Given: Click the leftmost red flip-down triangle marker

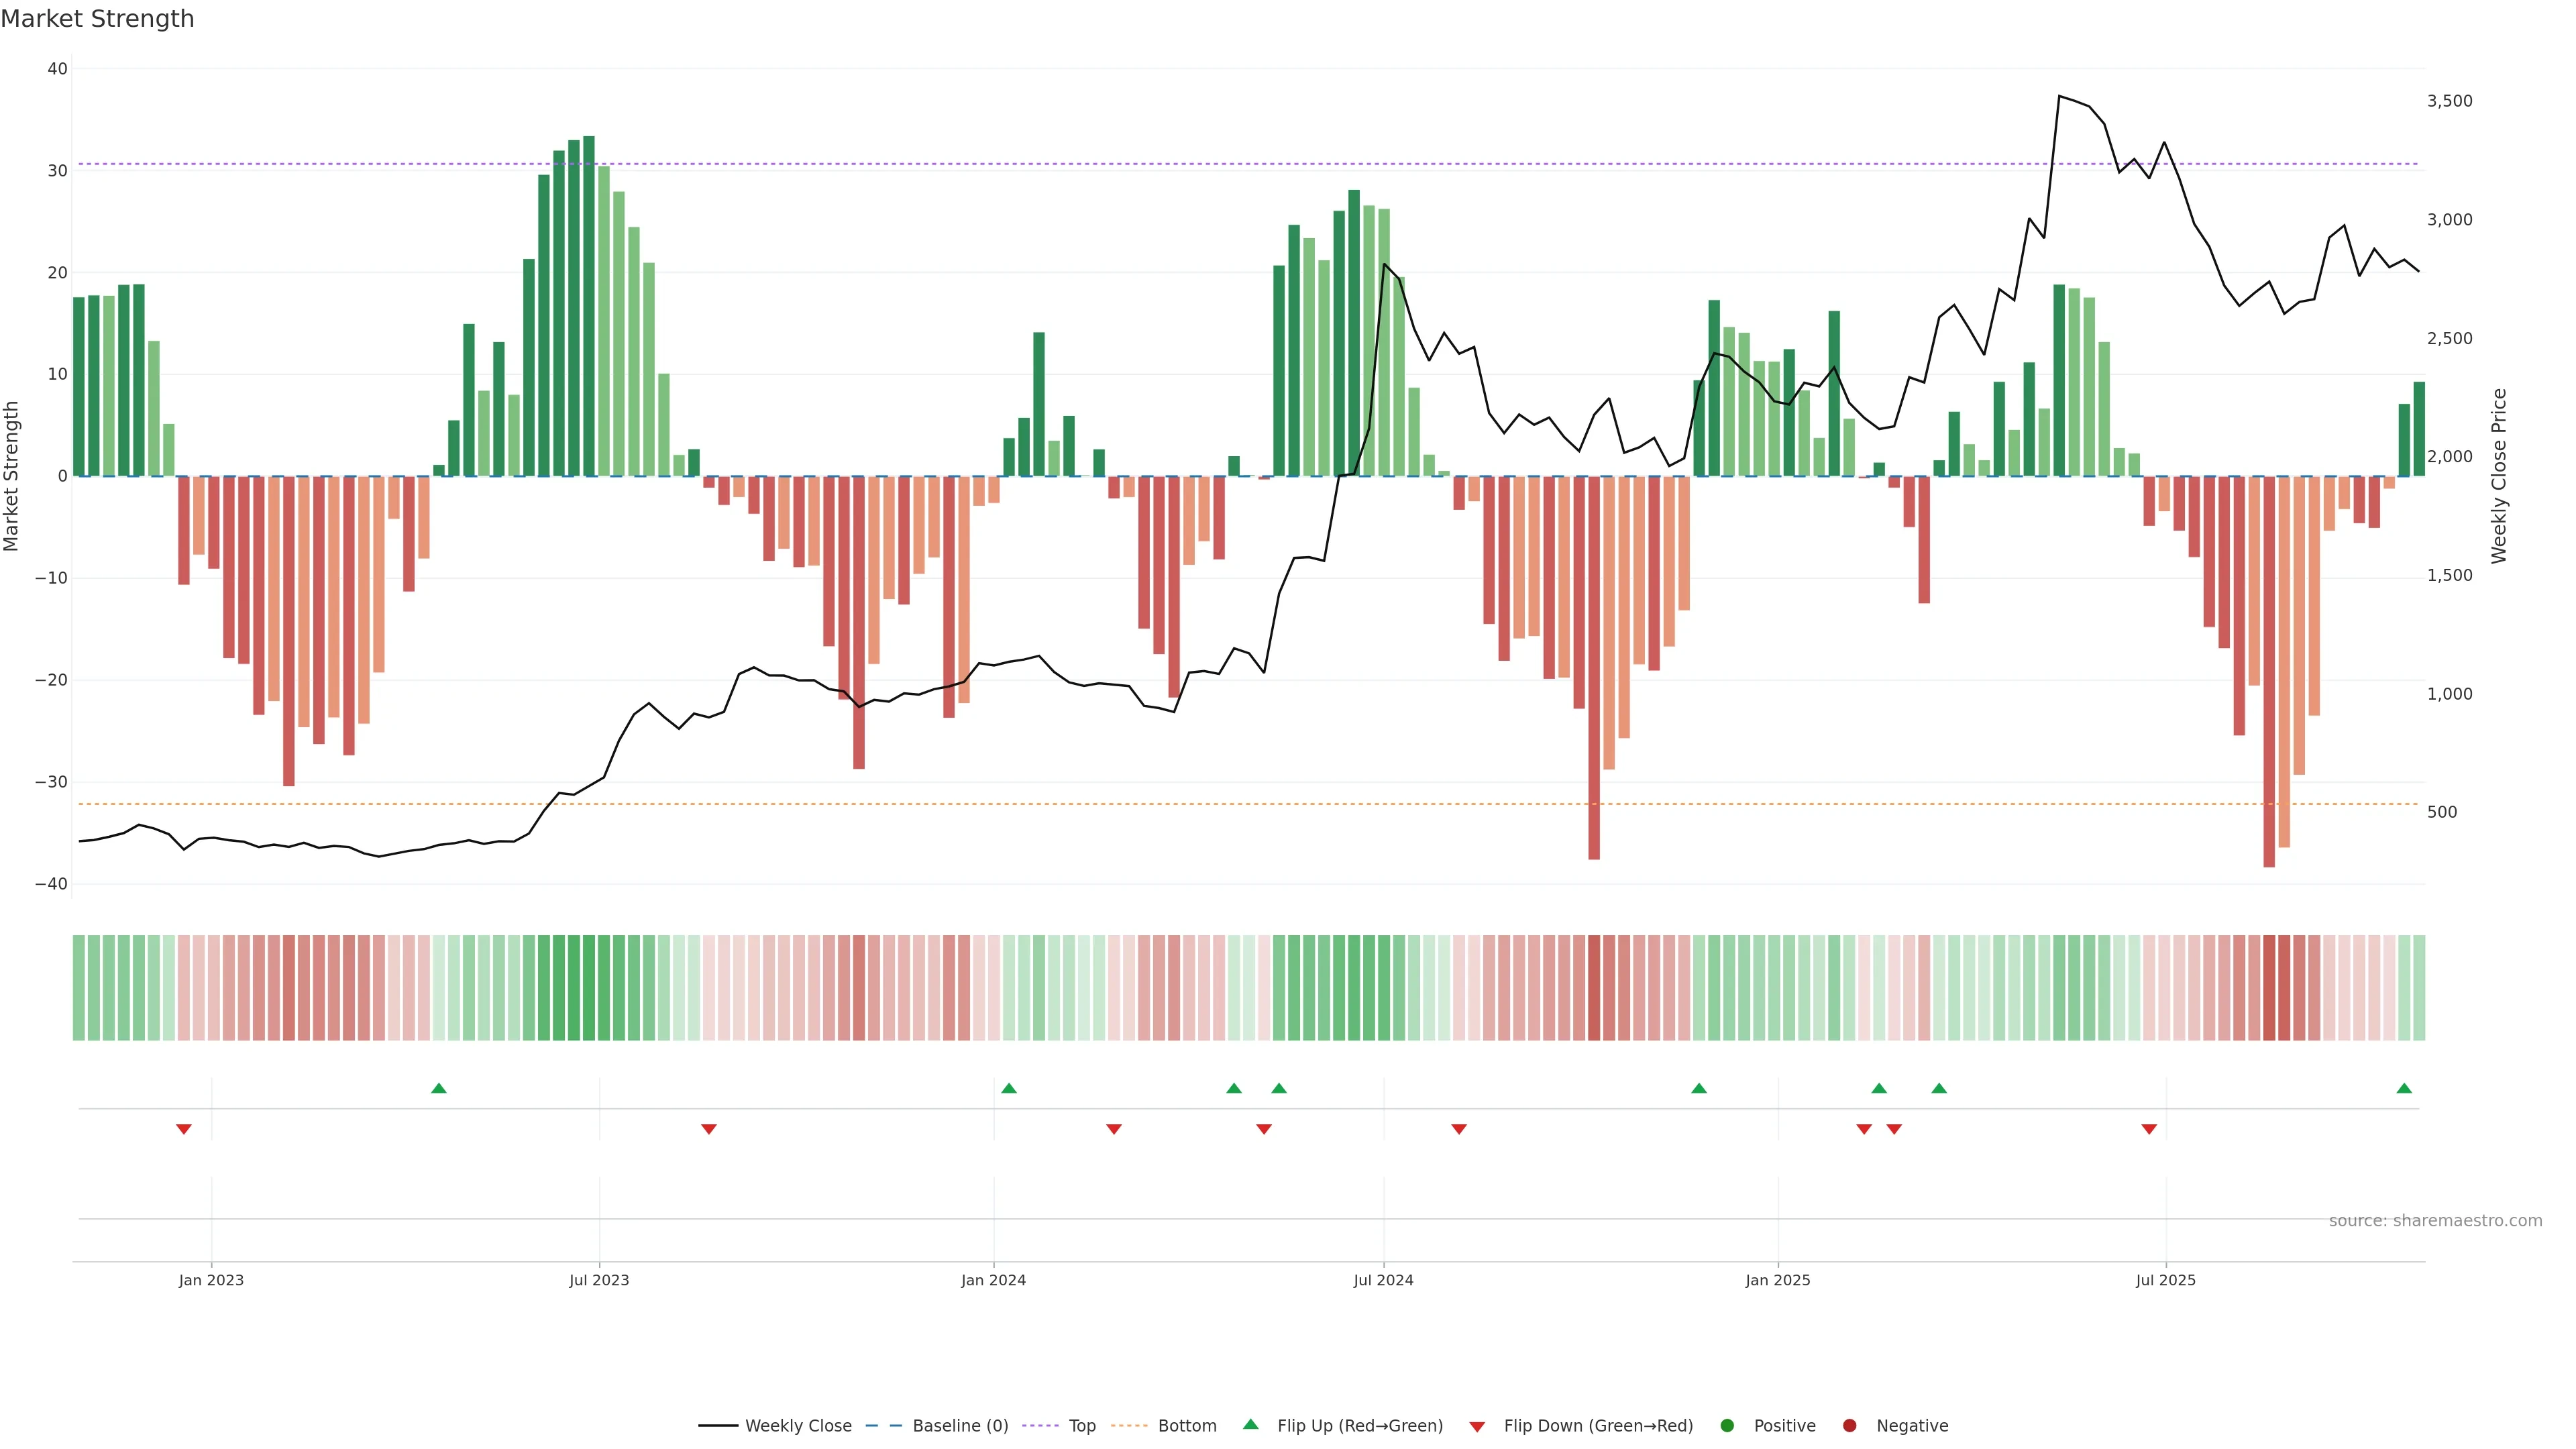Looking at the screenshot, I should coord(184,1129).
